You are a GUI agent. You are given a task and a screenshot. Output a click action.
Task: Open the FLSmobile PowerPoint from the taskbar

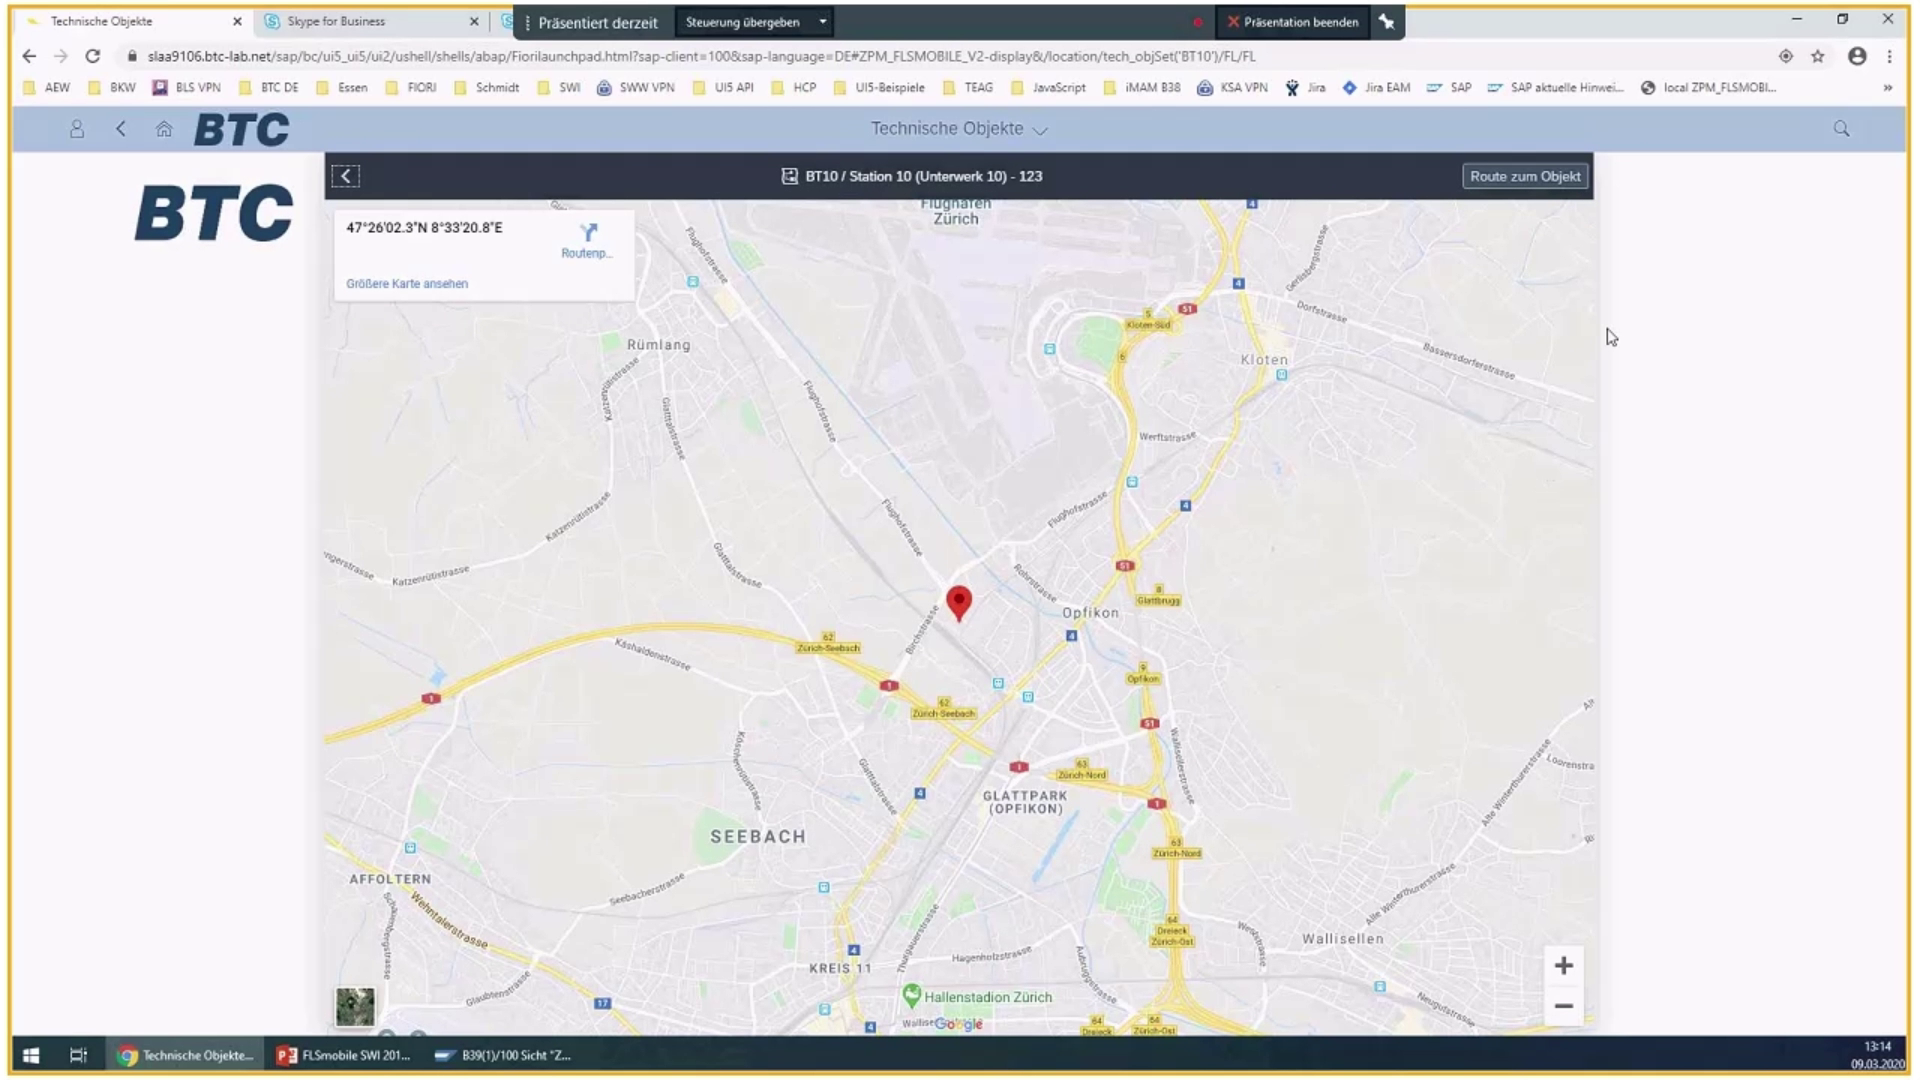point(345,1055)
